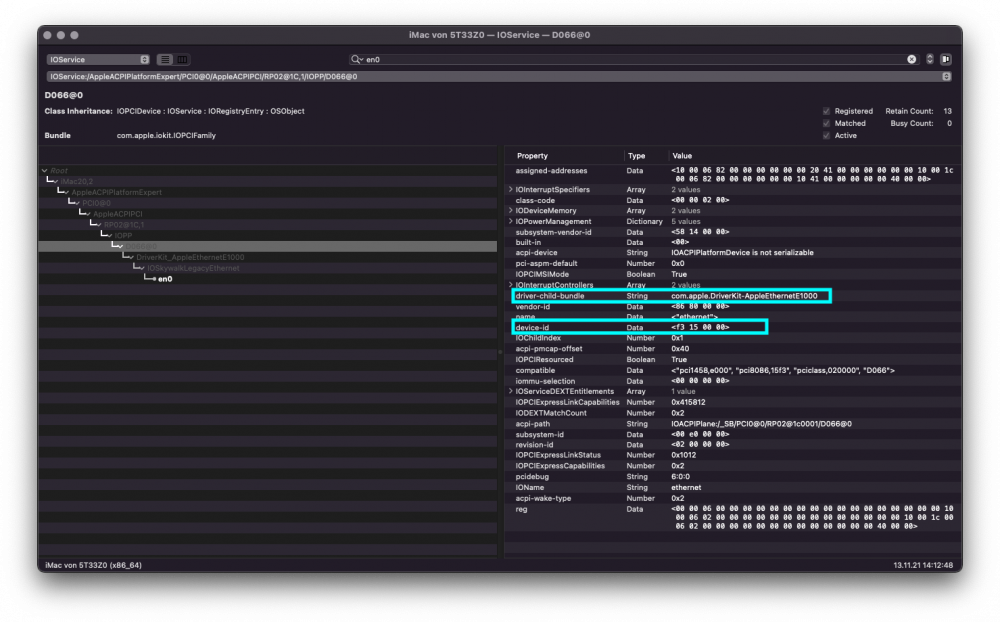Toggle the Registered checkbox

827,111
